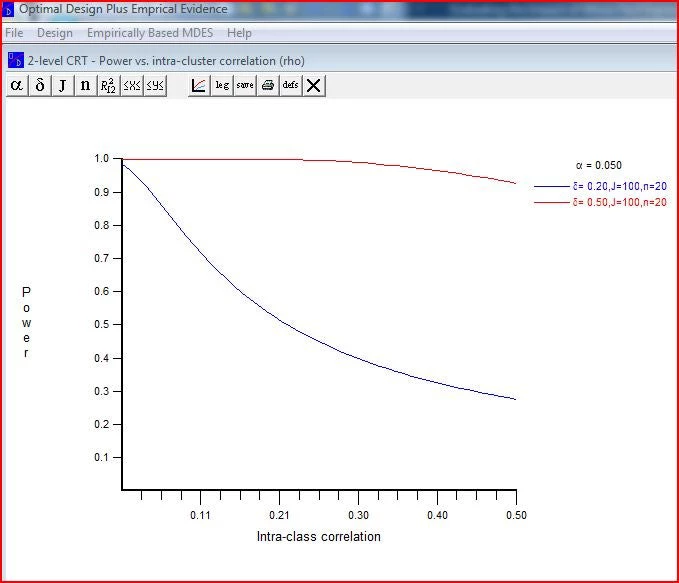
Task: Restore defaults with defs button
Action: (290, 85)
